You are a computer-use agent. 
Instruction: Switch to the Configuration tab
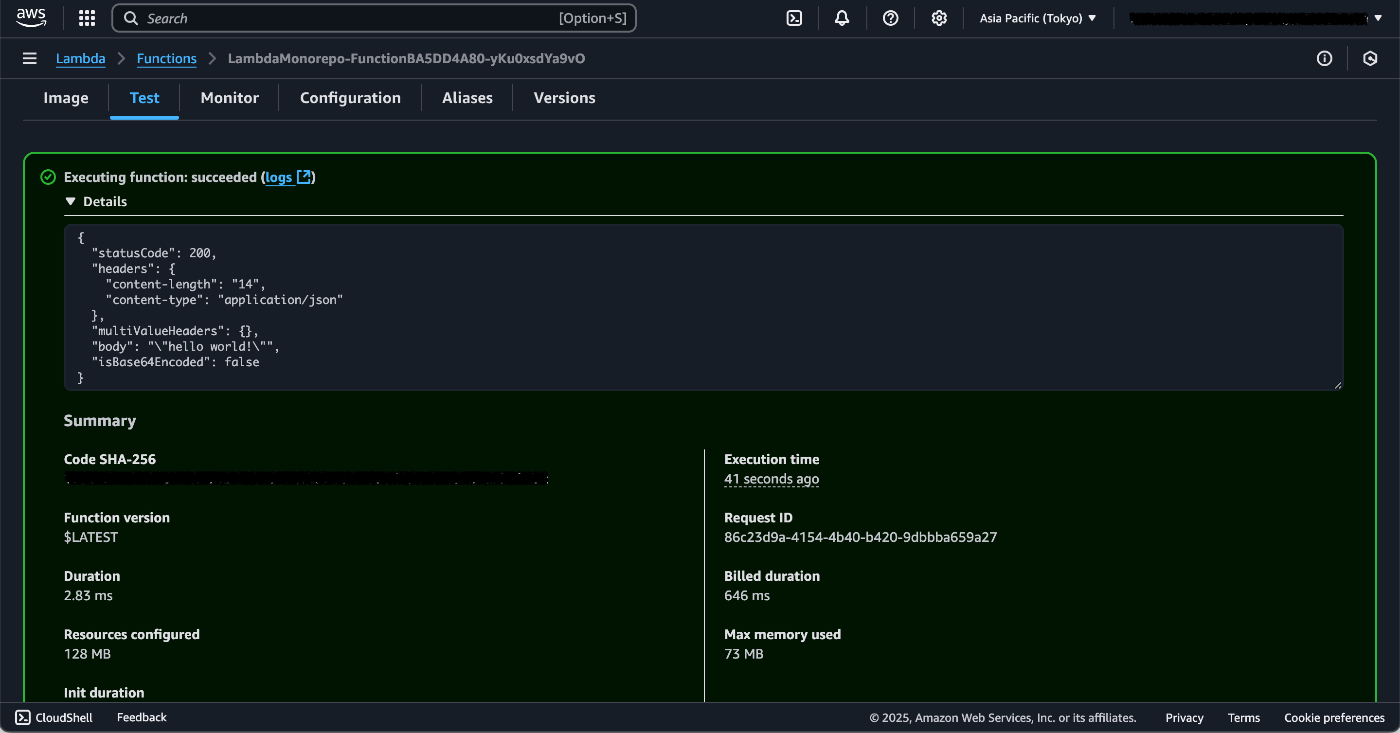350,97
